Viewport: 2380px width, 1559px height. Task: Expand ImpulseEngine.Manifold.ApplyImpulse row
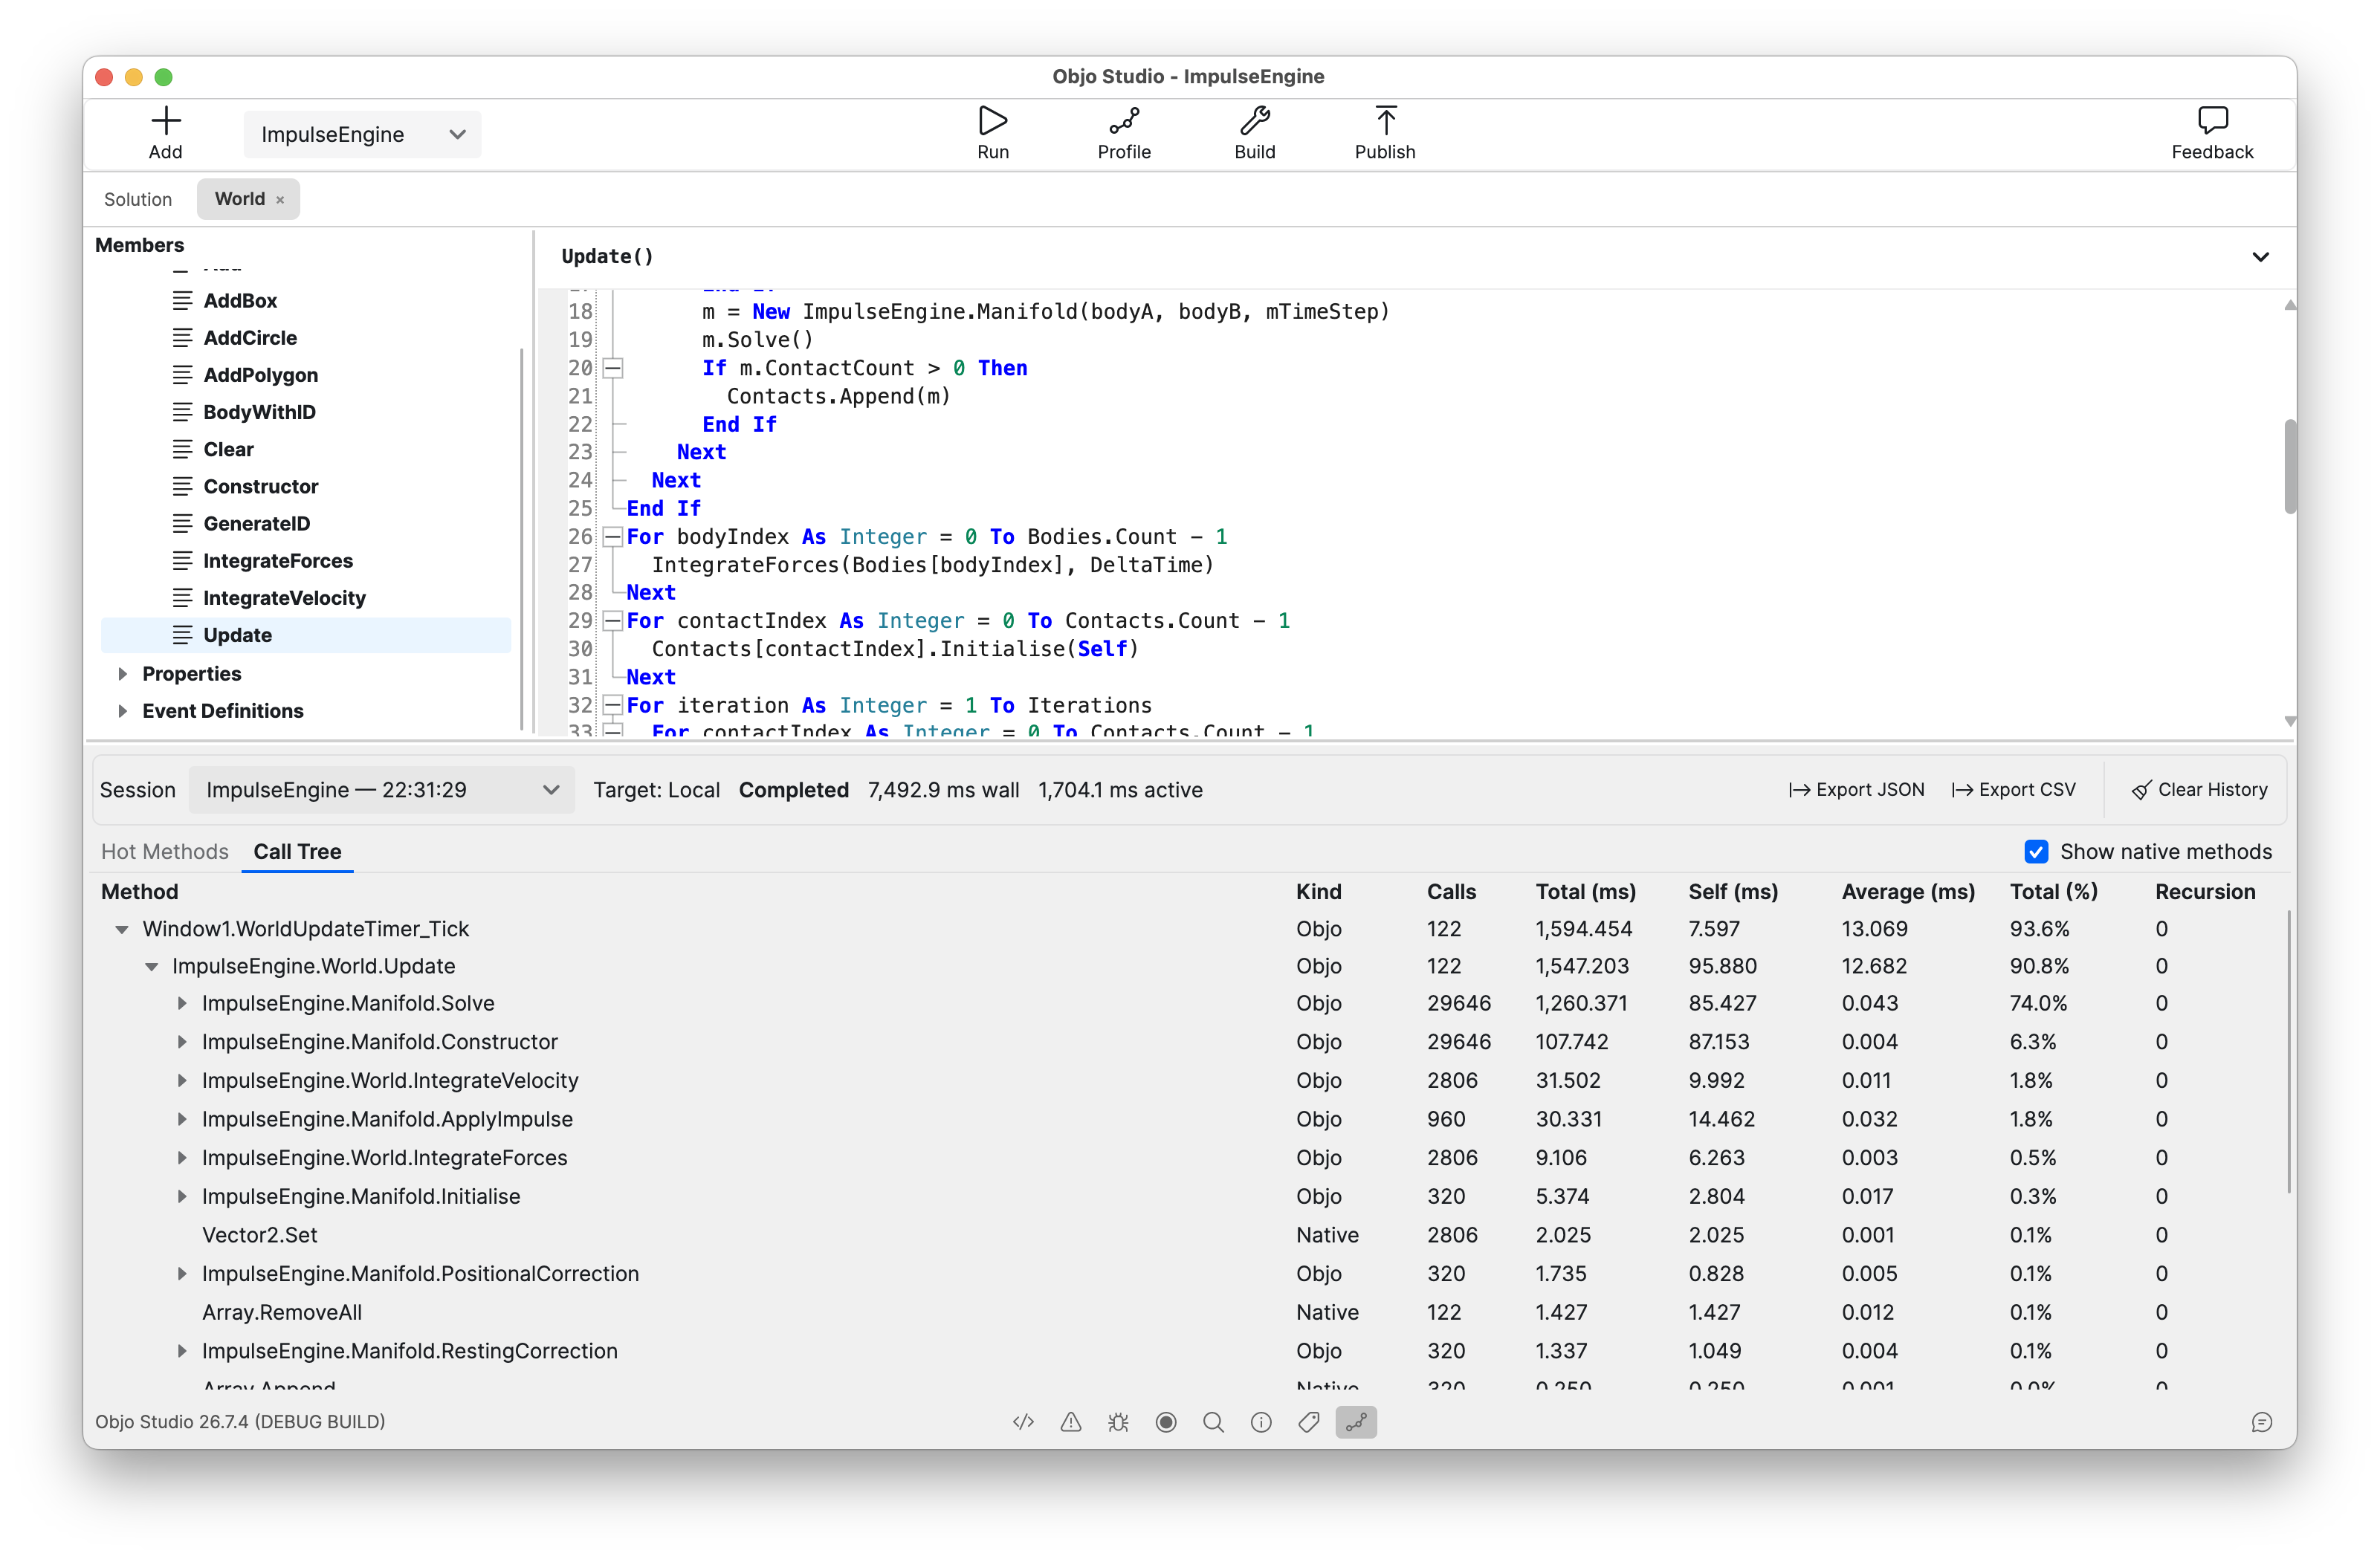pos(182,1119)
